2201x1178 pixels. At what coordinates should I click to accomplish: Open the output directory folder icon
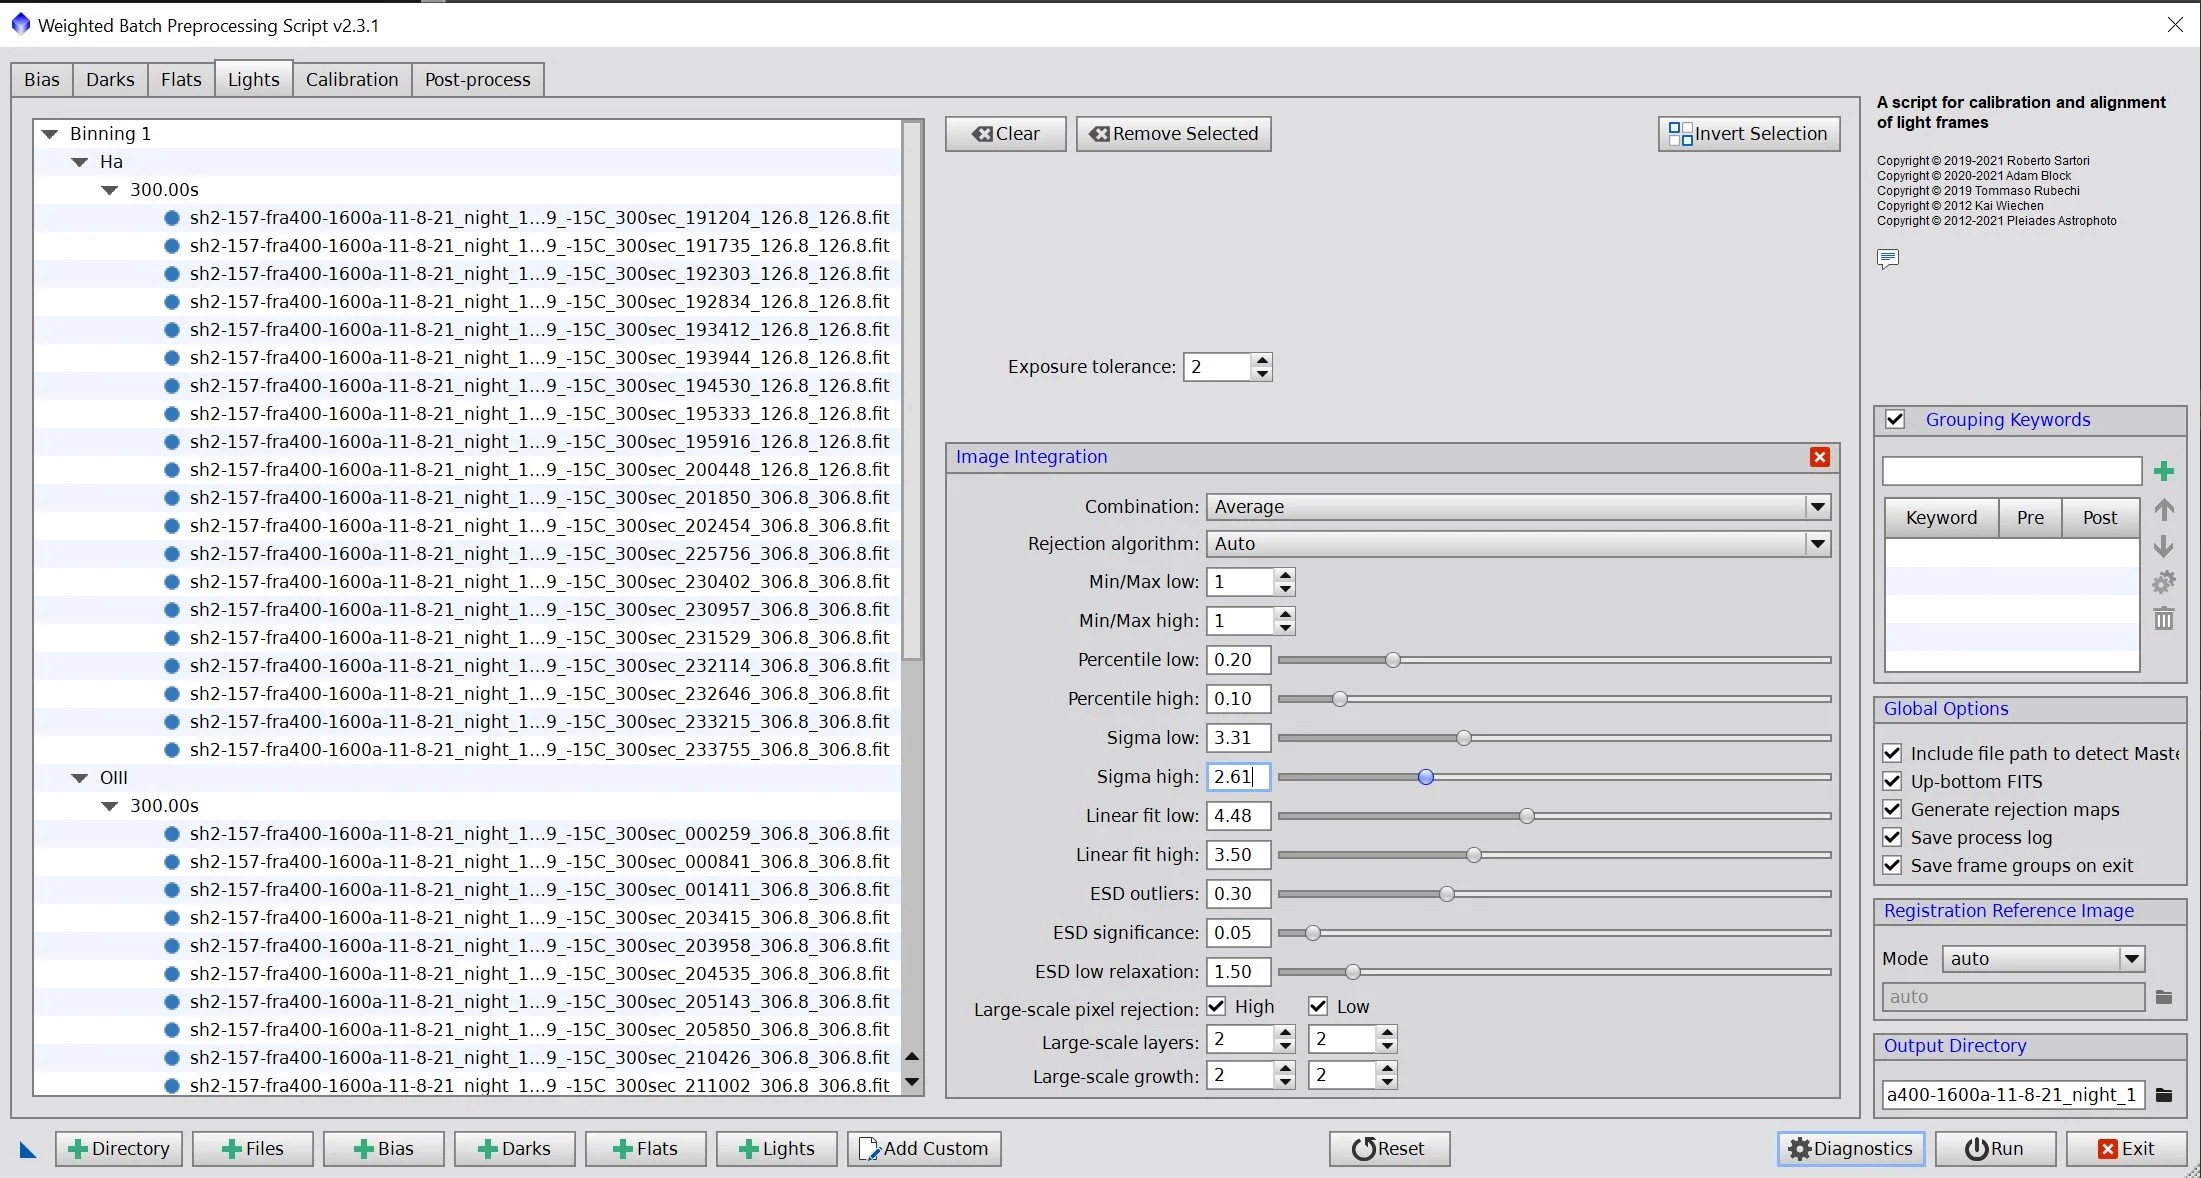[2164, 1095]
